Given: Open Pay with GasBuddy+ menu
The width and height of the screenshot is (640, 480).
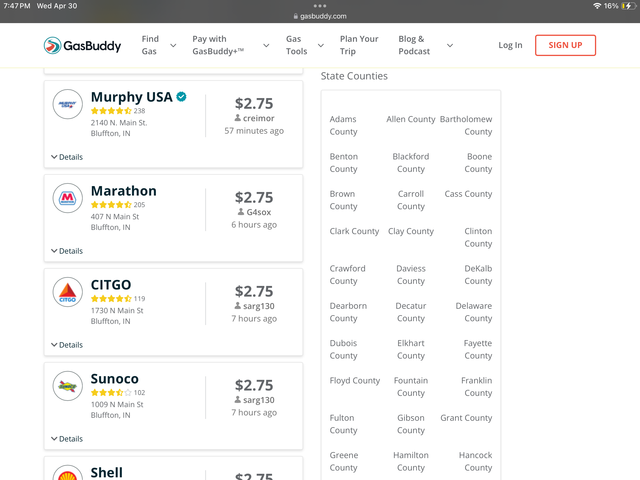Looking at the screenshot, I should (231, 45).
